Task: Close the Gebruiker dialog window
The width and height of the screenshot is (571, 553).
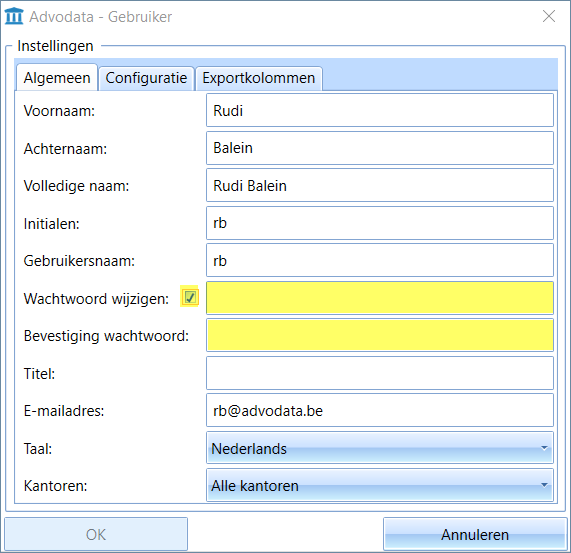Action: tap(549, 16)
